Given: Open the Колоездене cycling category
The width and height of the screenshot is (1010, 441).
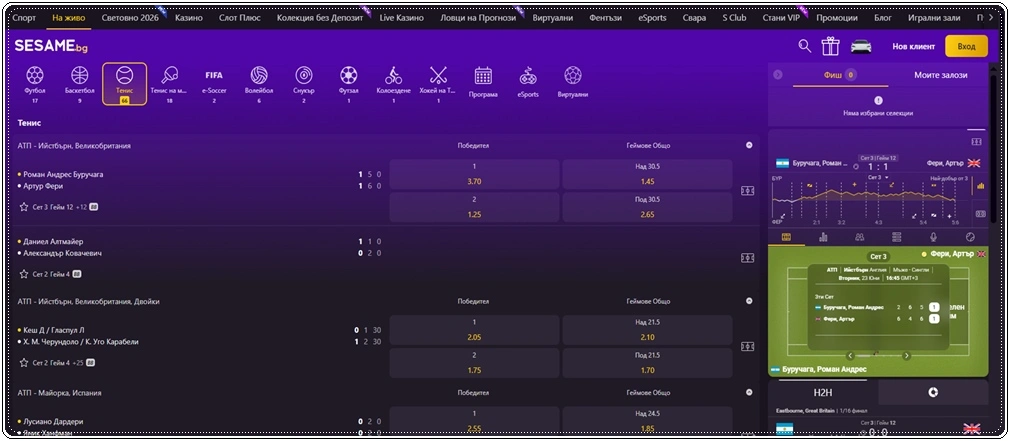Looking at the screenshot, I should click(394, 83).
